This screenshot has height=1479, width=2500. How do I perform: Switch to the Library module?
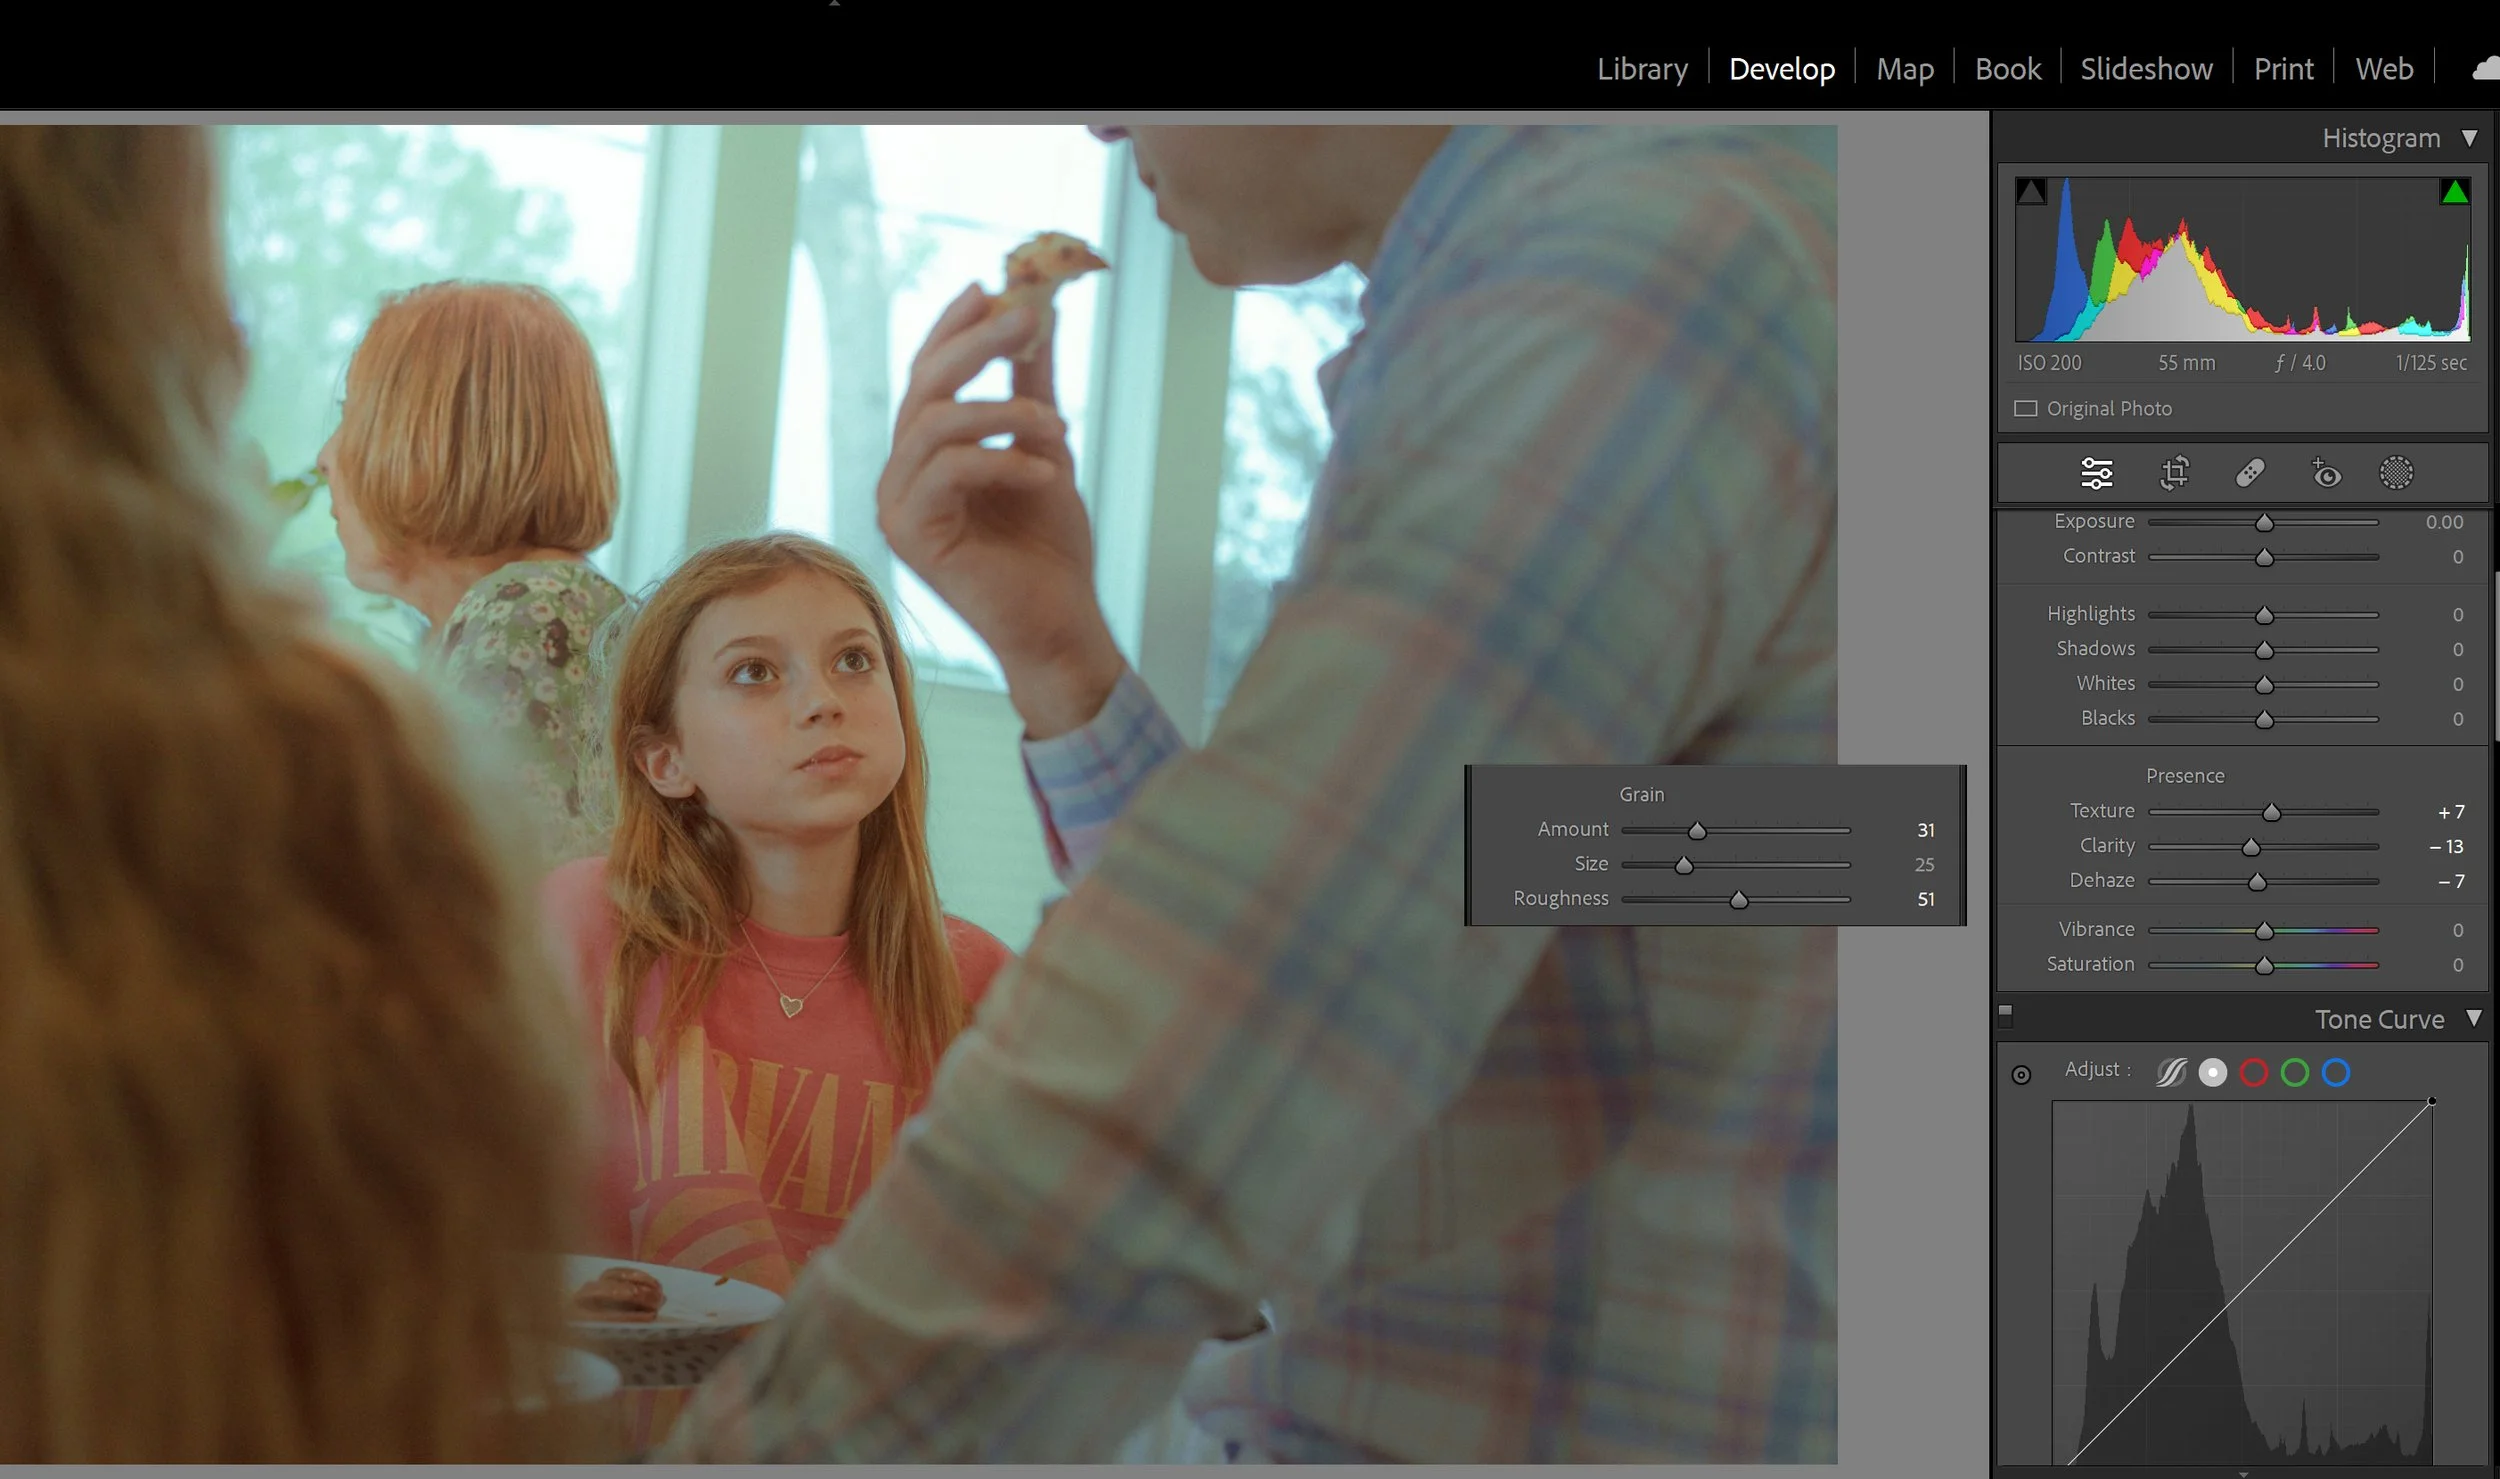click(x=1641, y=69)
